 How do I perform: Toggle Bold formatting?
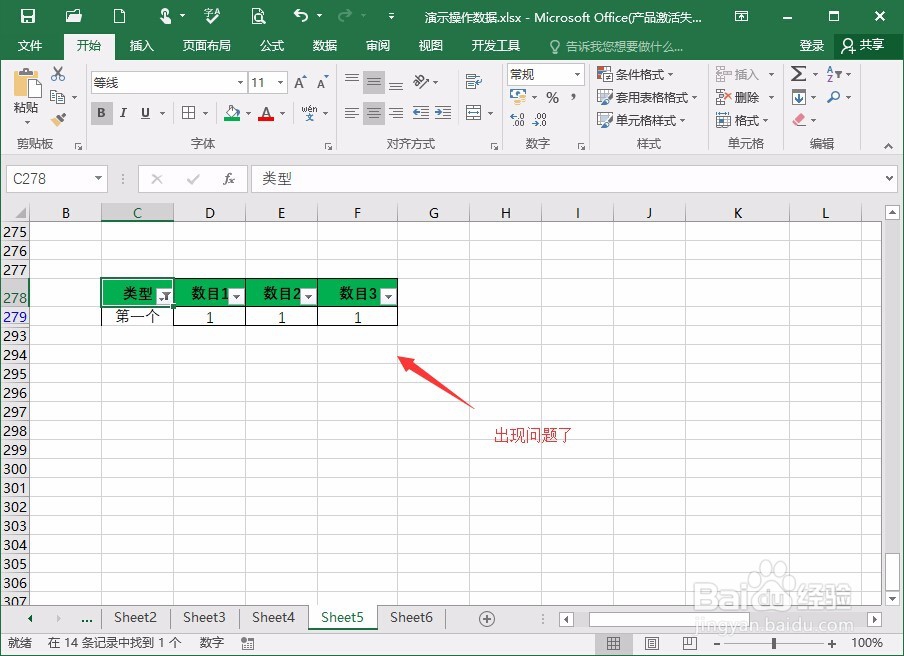(x=101, y=113)
